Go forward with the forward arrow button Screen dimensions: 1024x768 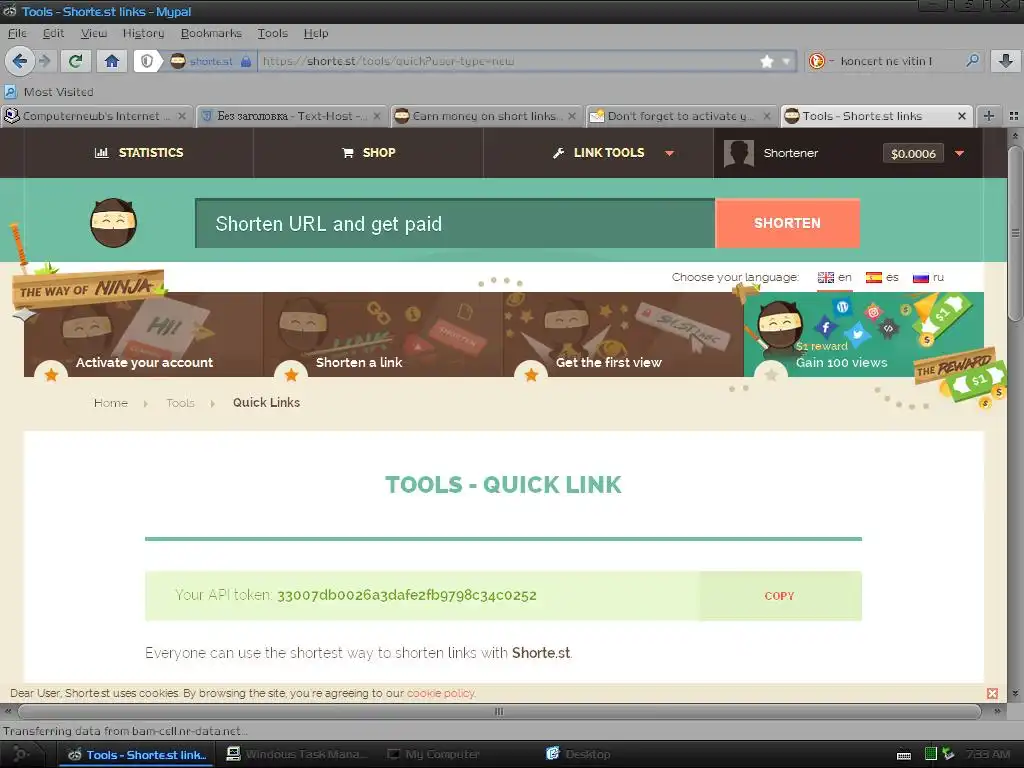(x=45, y=61)
